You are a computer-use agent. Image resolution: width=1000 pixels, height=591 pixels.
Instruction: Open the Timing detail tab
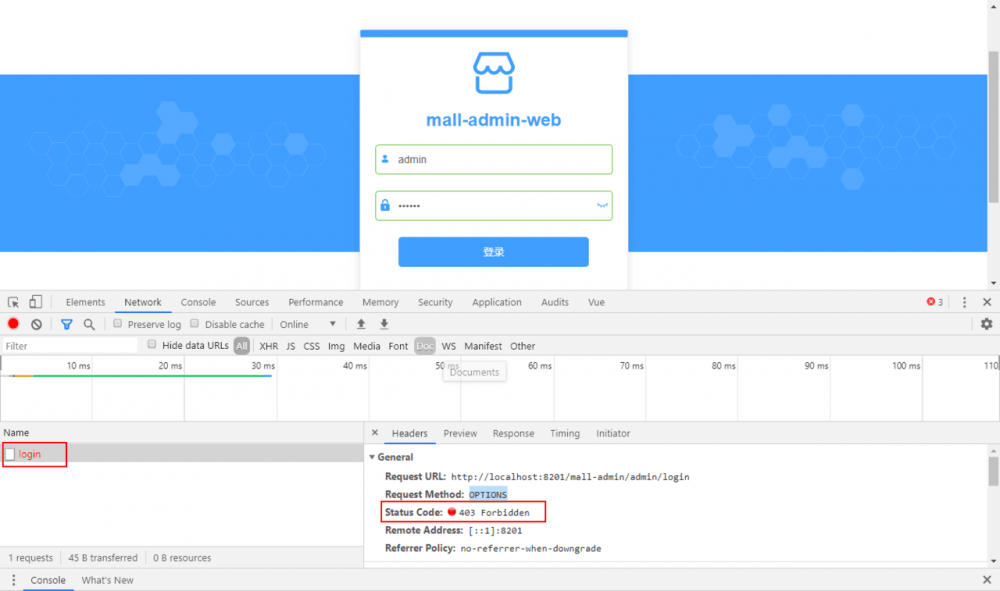tap(565, 434)
